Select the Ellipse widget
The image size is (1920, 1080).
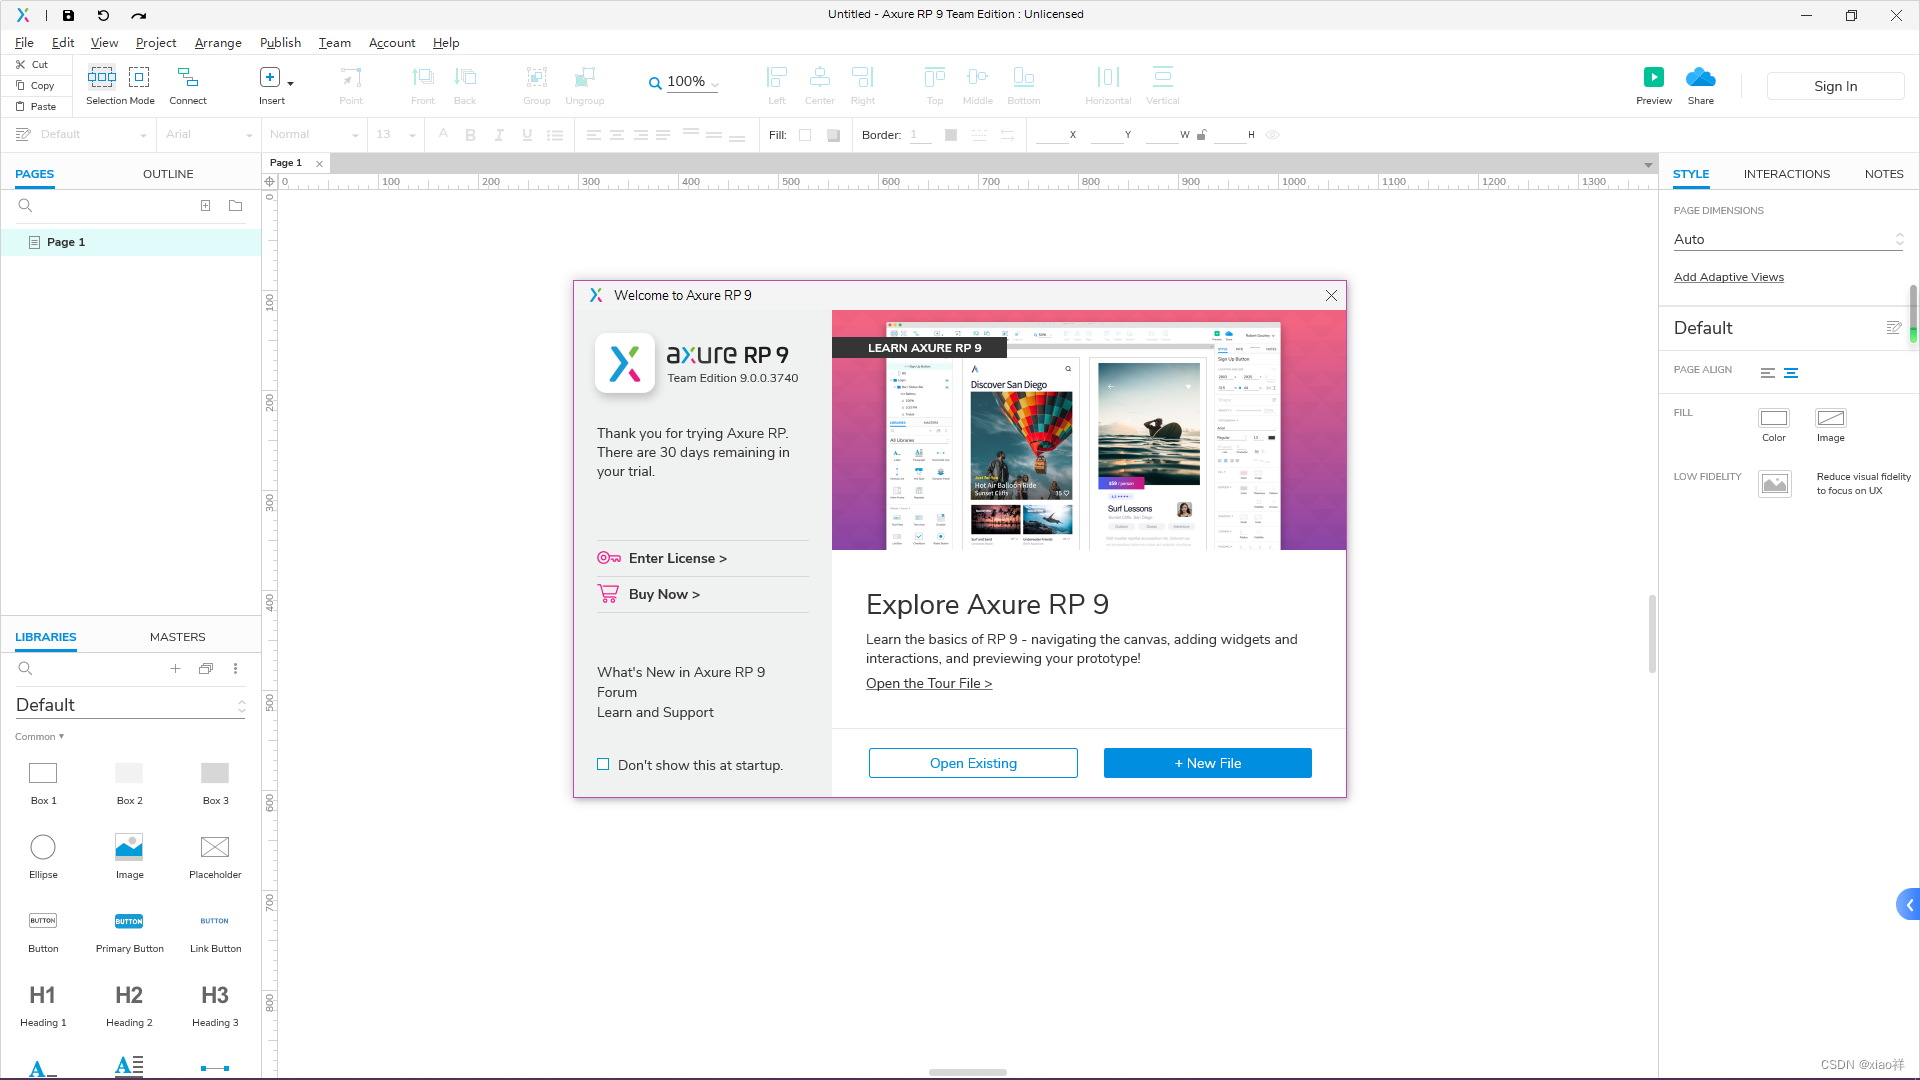[x=43, y=857]
